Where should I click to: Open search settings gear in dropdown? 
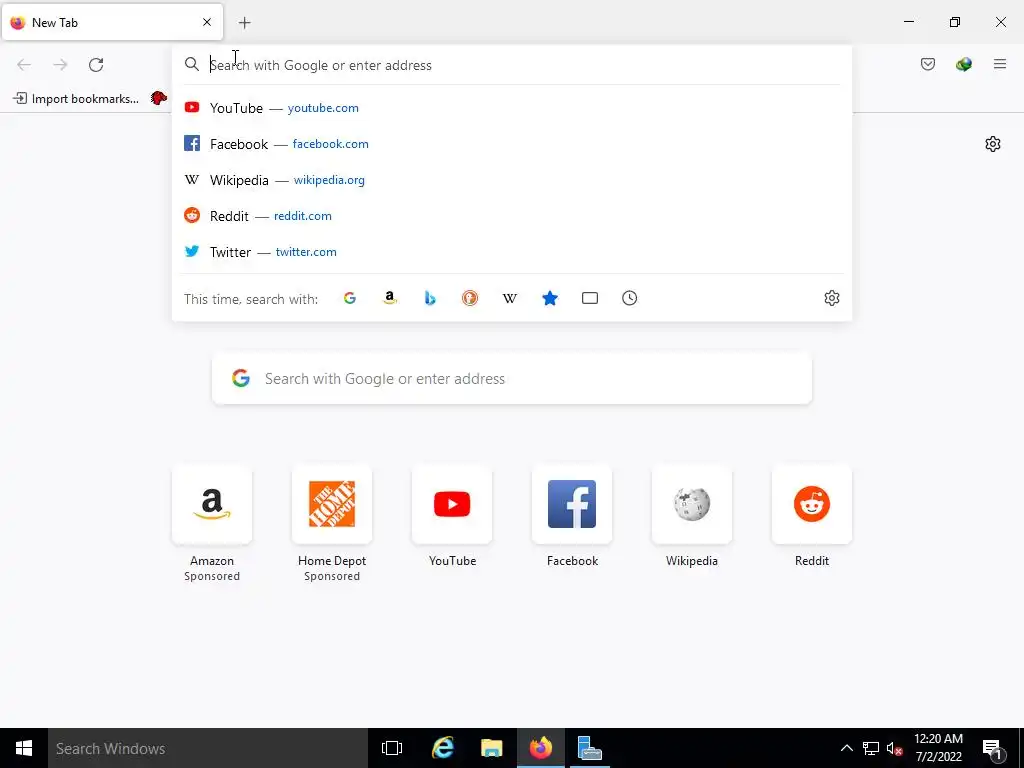[831, 298]
